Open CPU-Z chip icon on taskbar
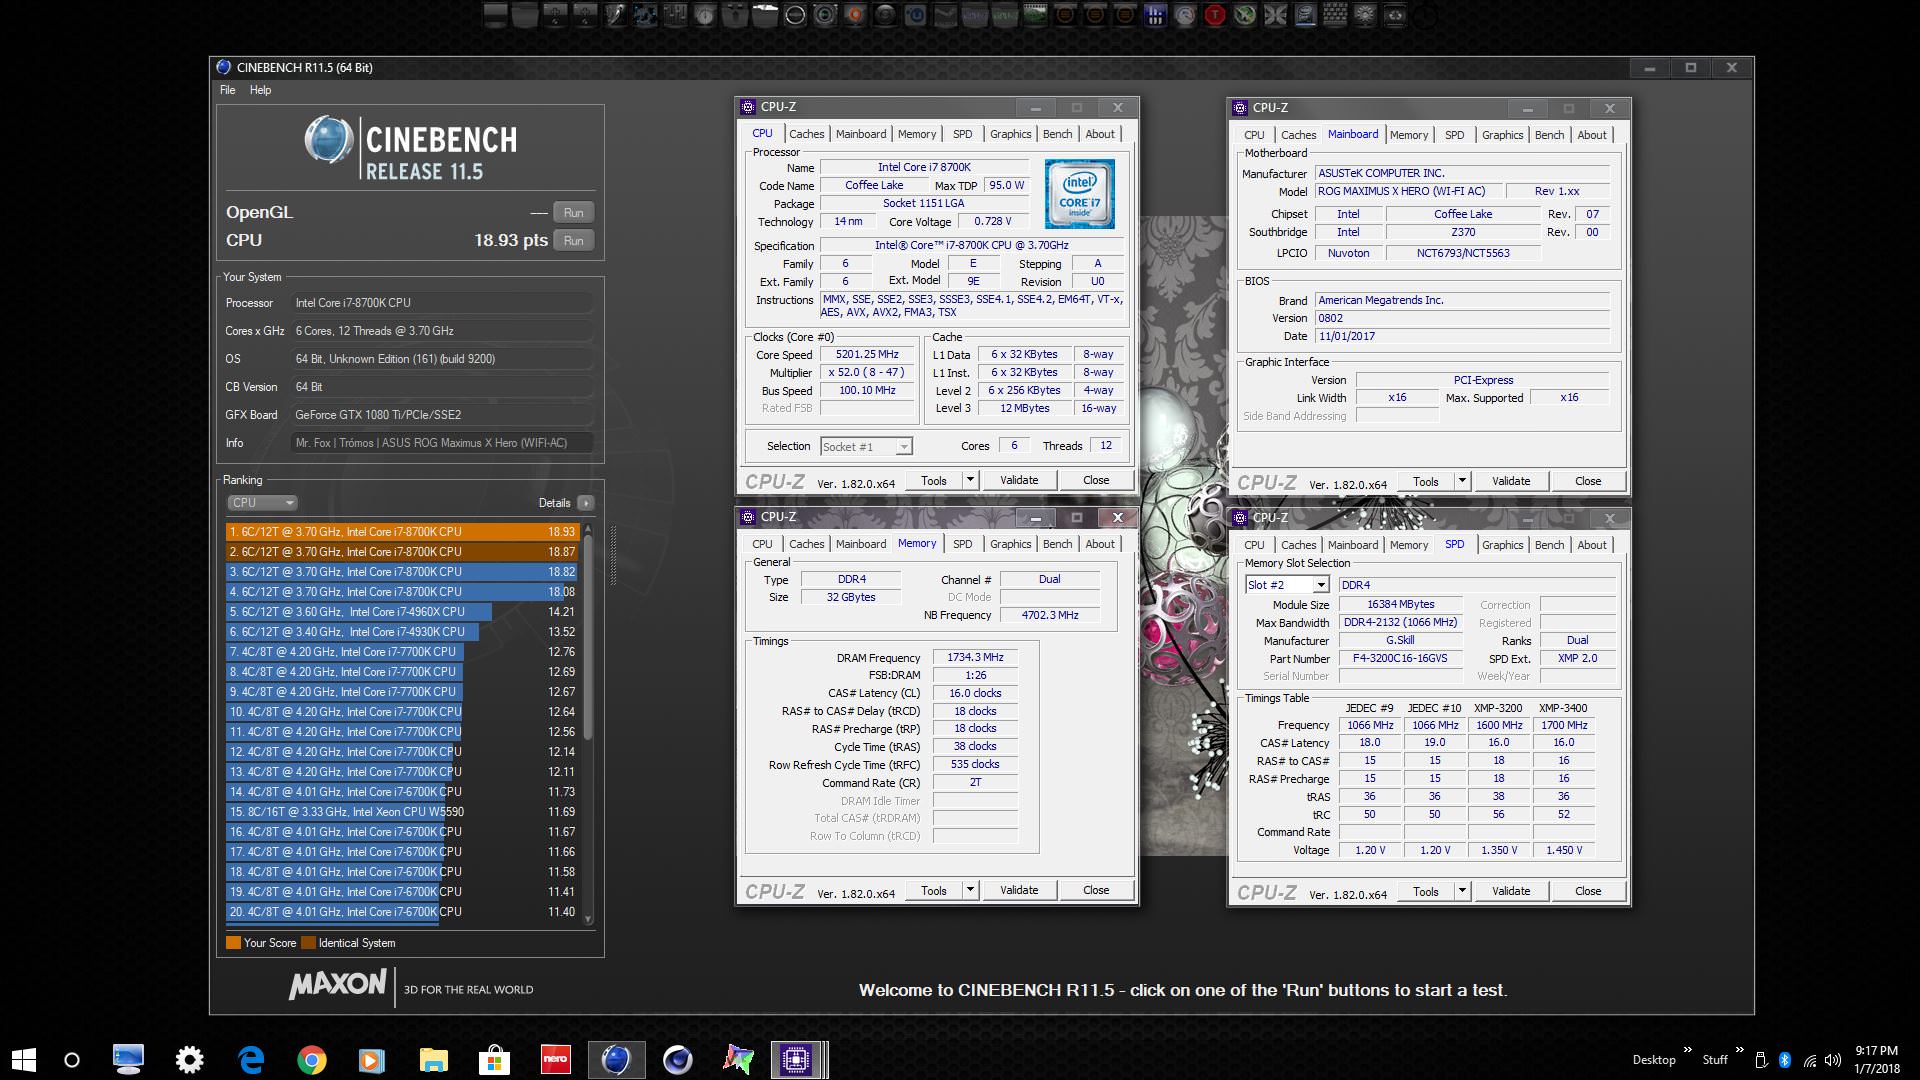1920x1080 pixels. coord(796,1060)
